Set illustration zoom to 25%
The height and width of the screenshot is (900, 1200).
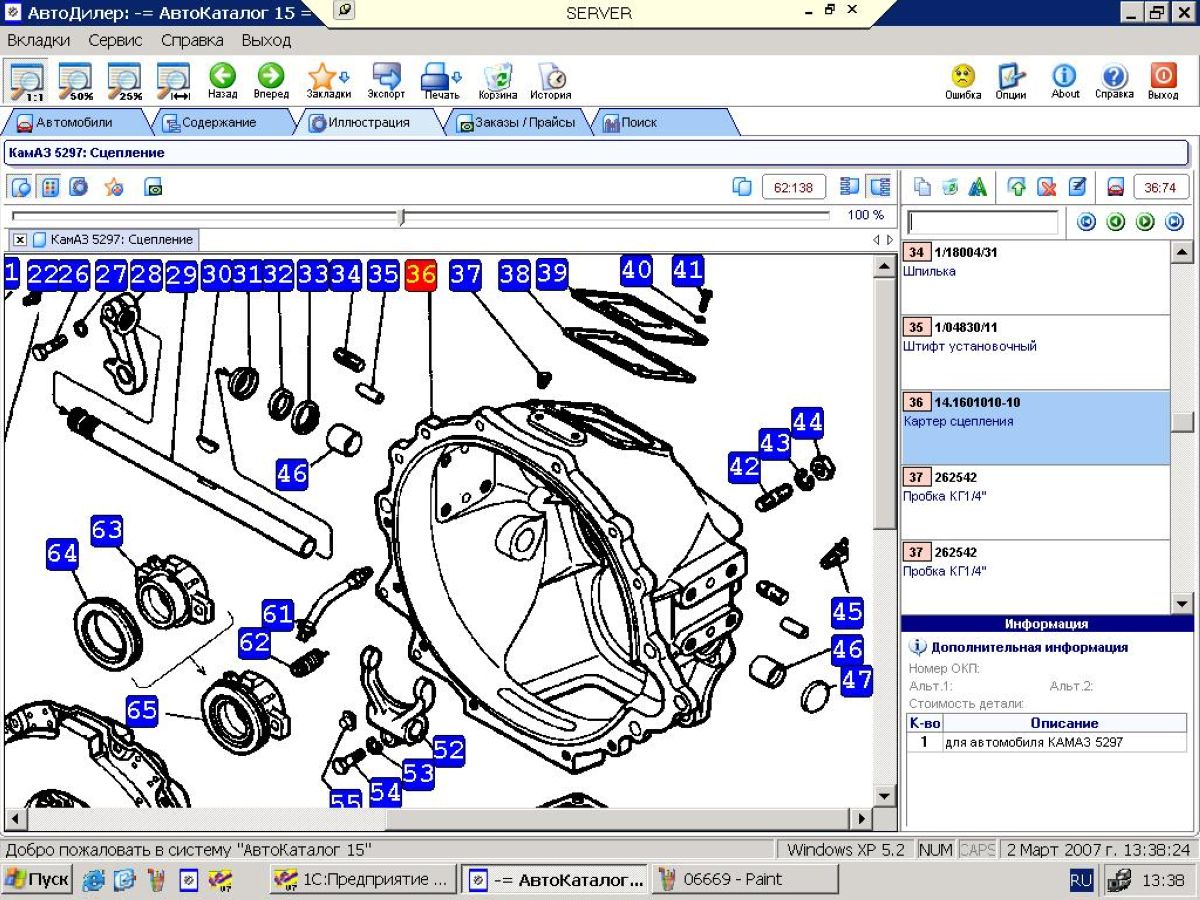[x=125, y=81]
